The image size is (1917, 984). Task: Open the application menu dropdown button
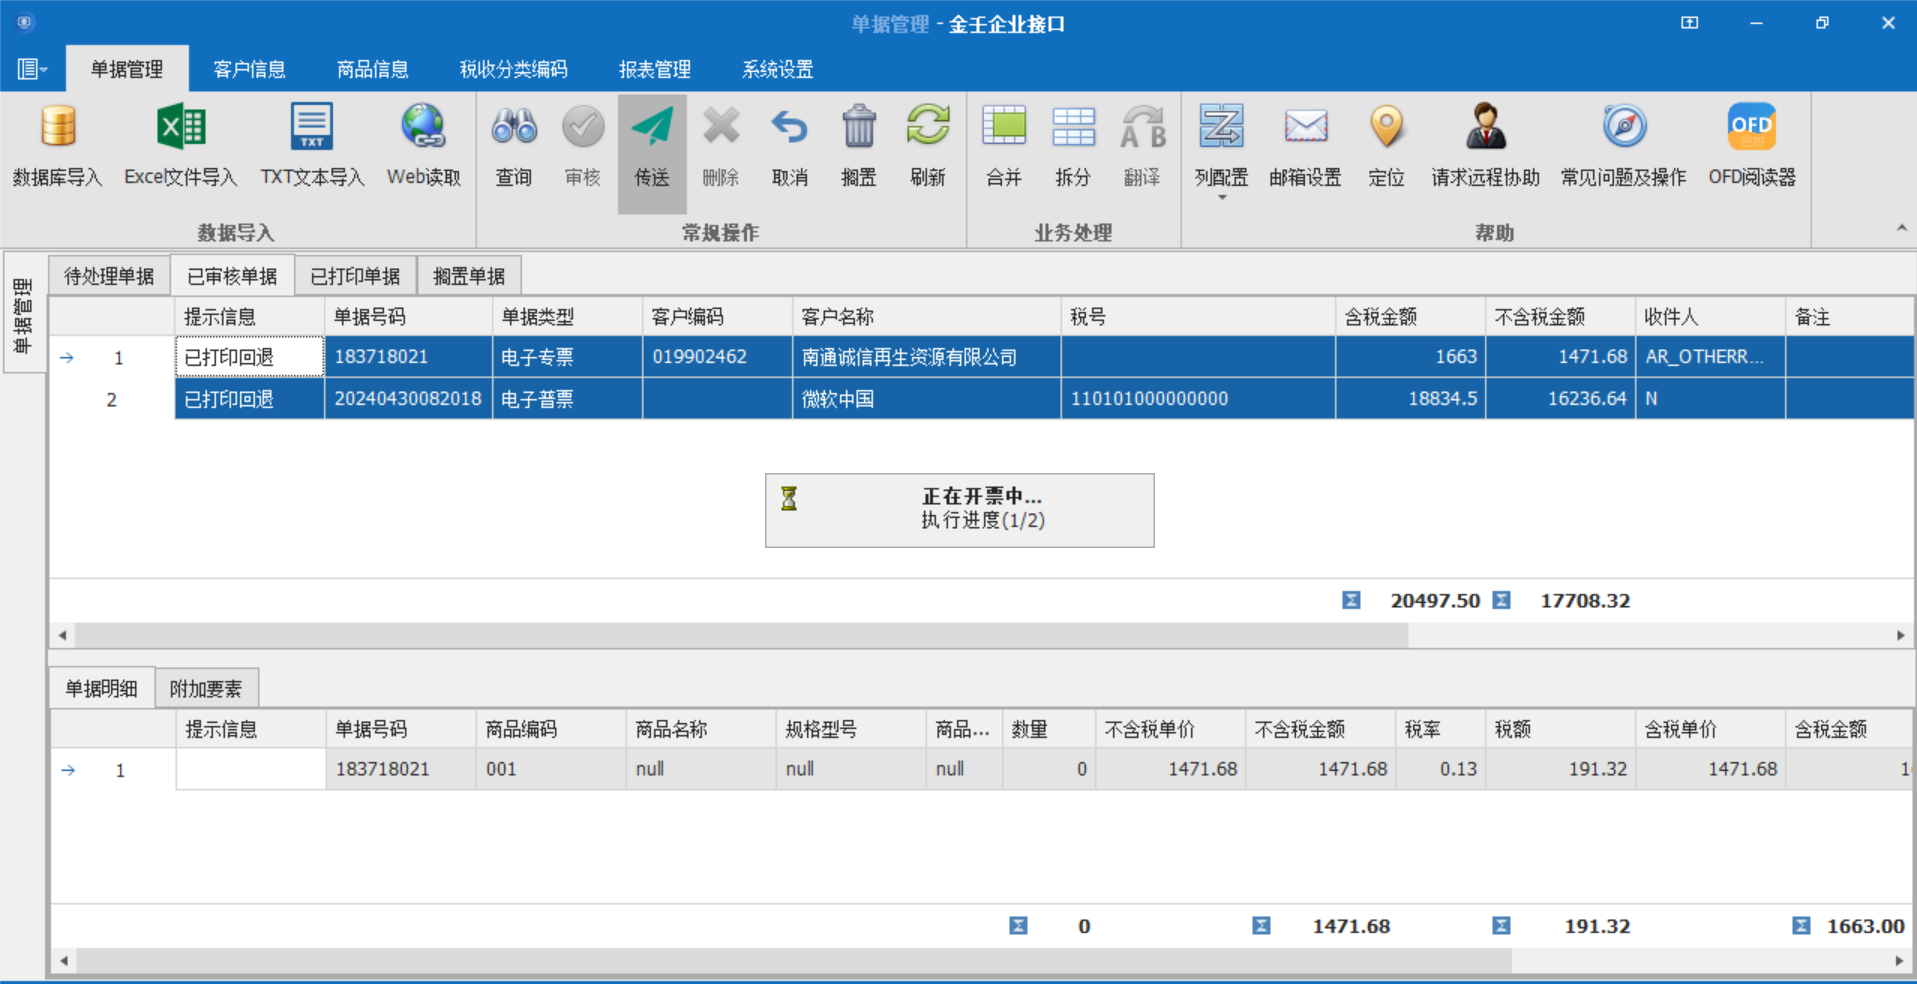pos(32,69)
